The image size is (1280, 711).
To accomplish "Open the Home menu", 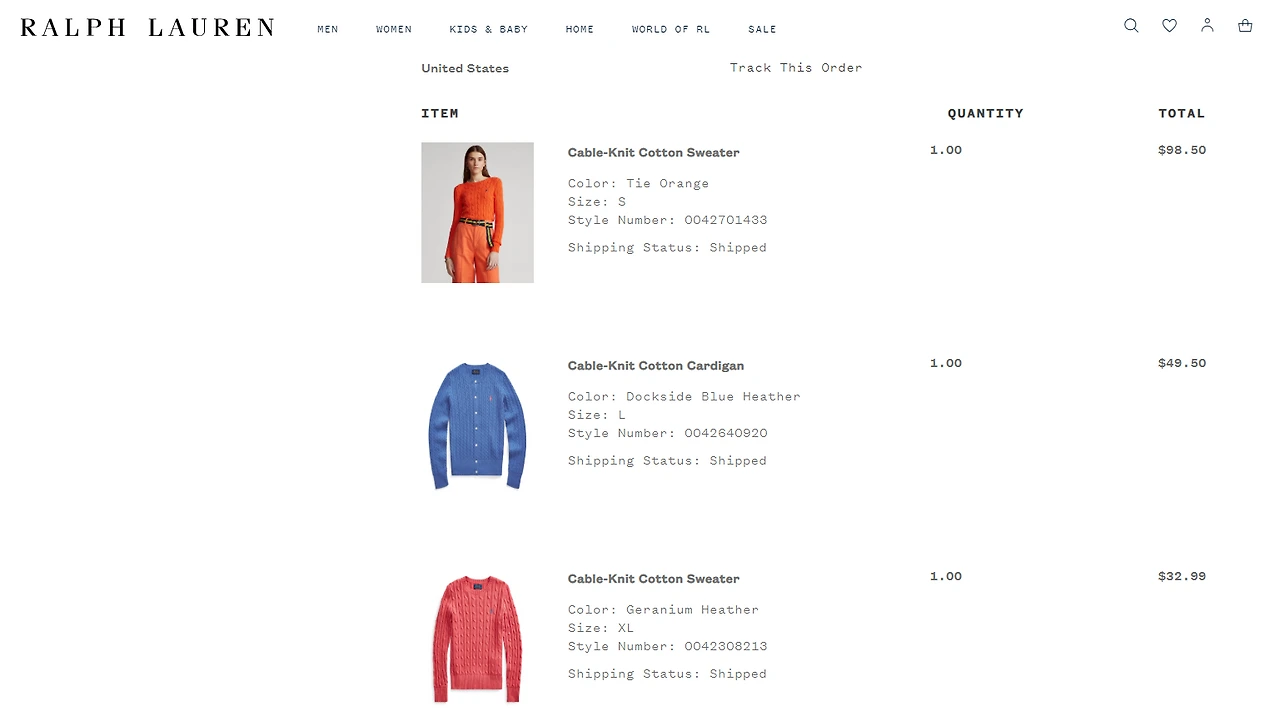I will [x=580, y=29].
